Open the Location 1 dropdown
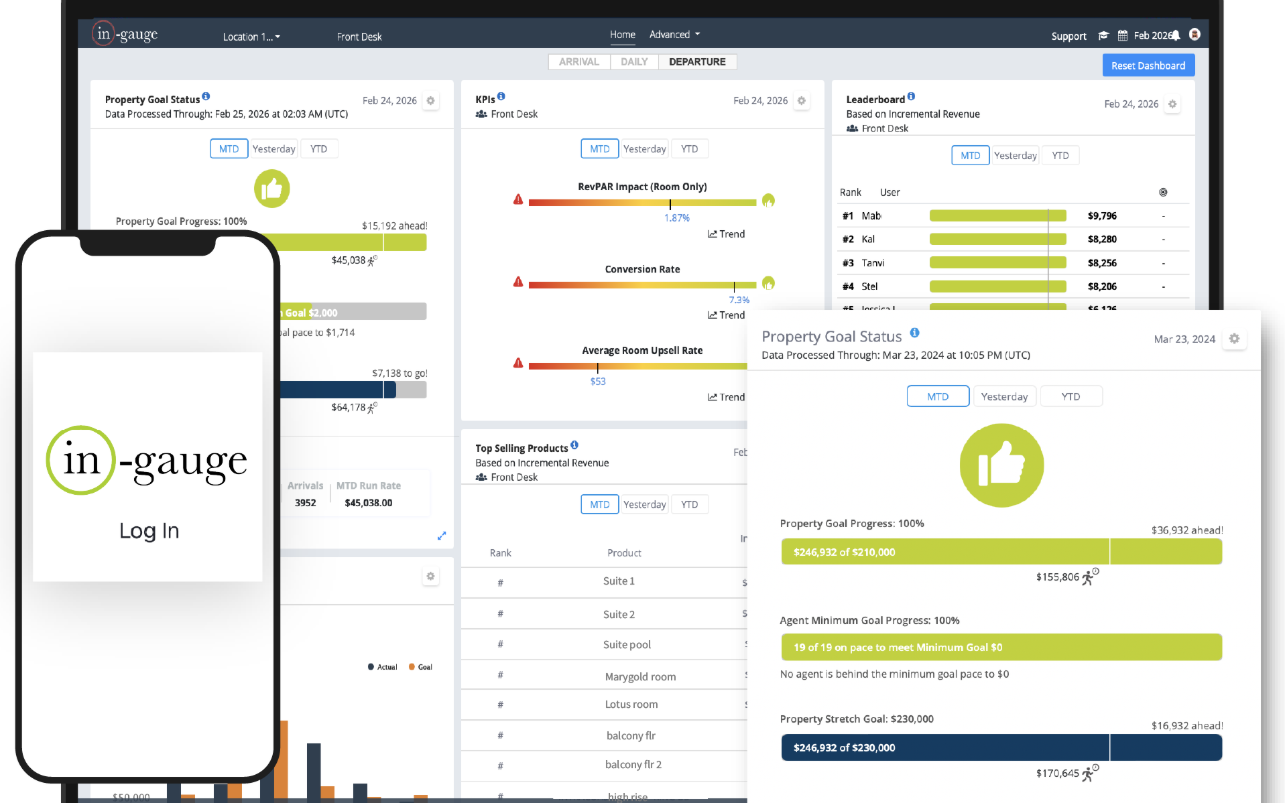The width and height of the screenshot is (1285, 803). [x=251, y=37]
